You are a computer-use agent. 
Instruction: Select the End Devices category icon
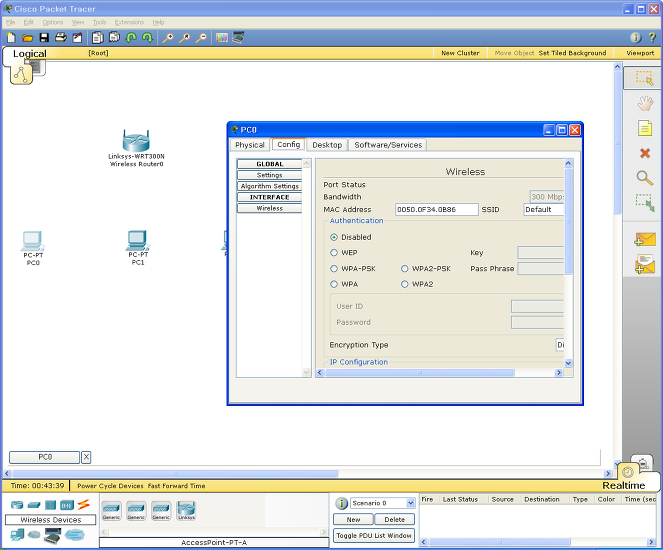(x=17, y=535)
